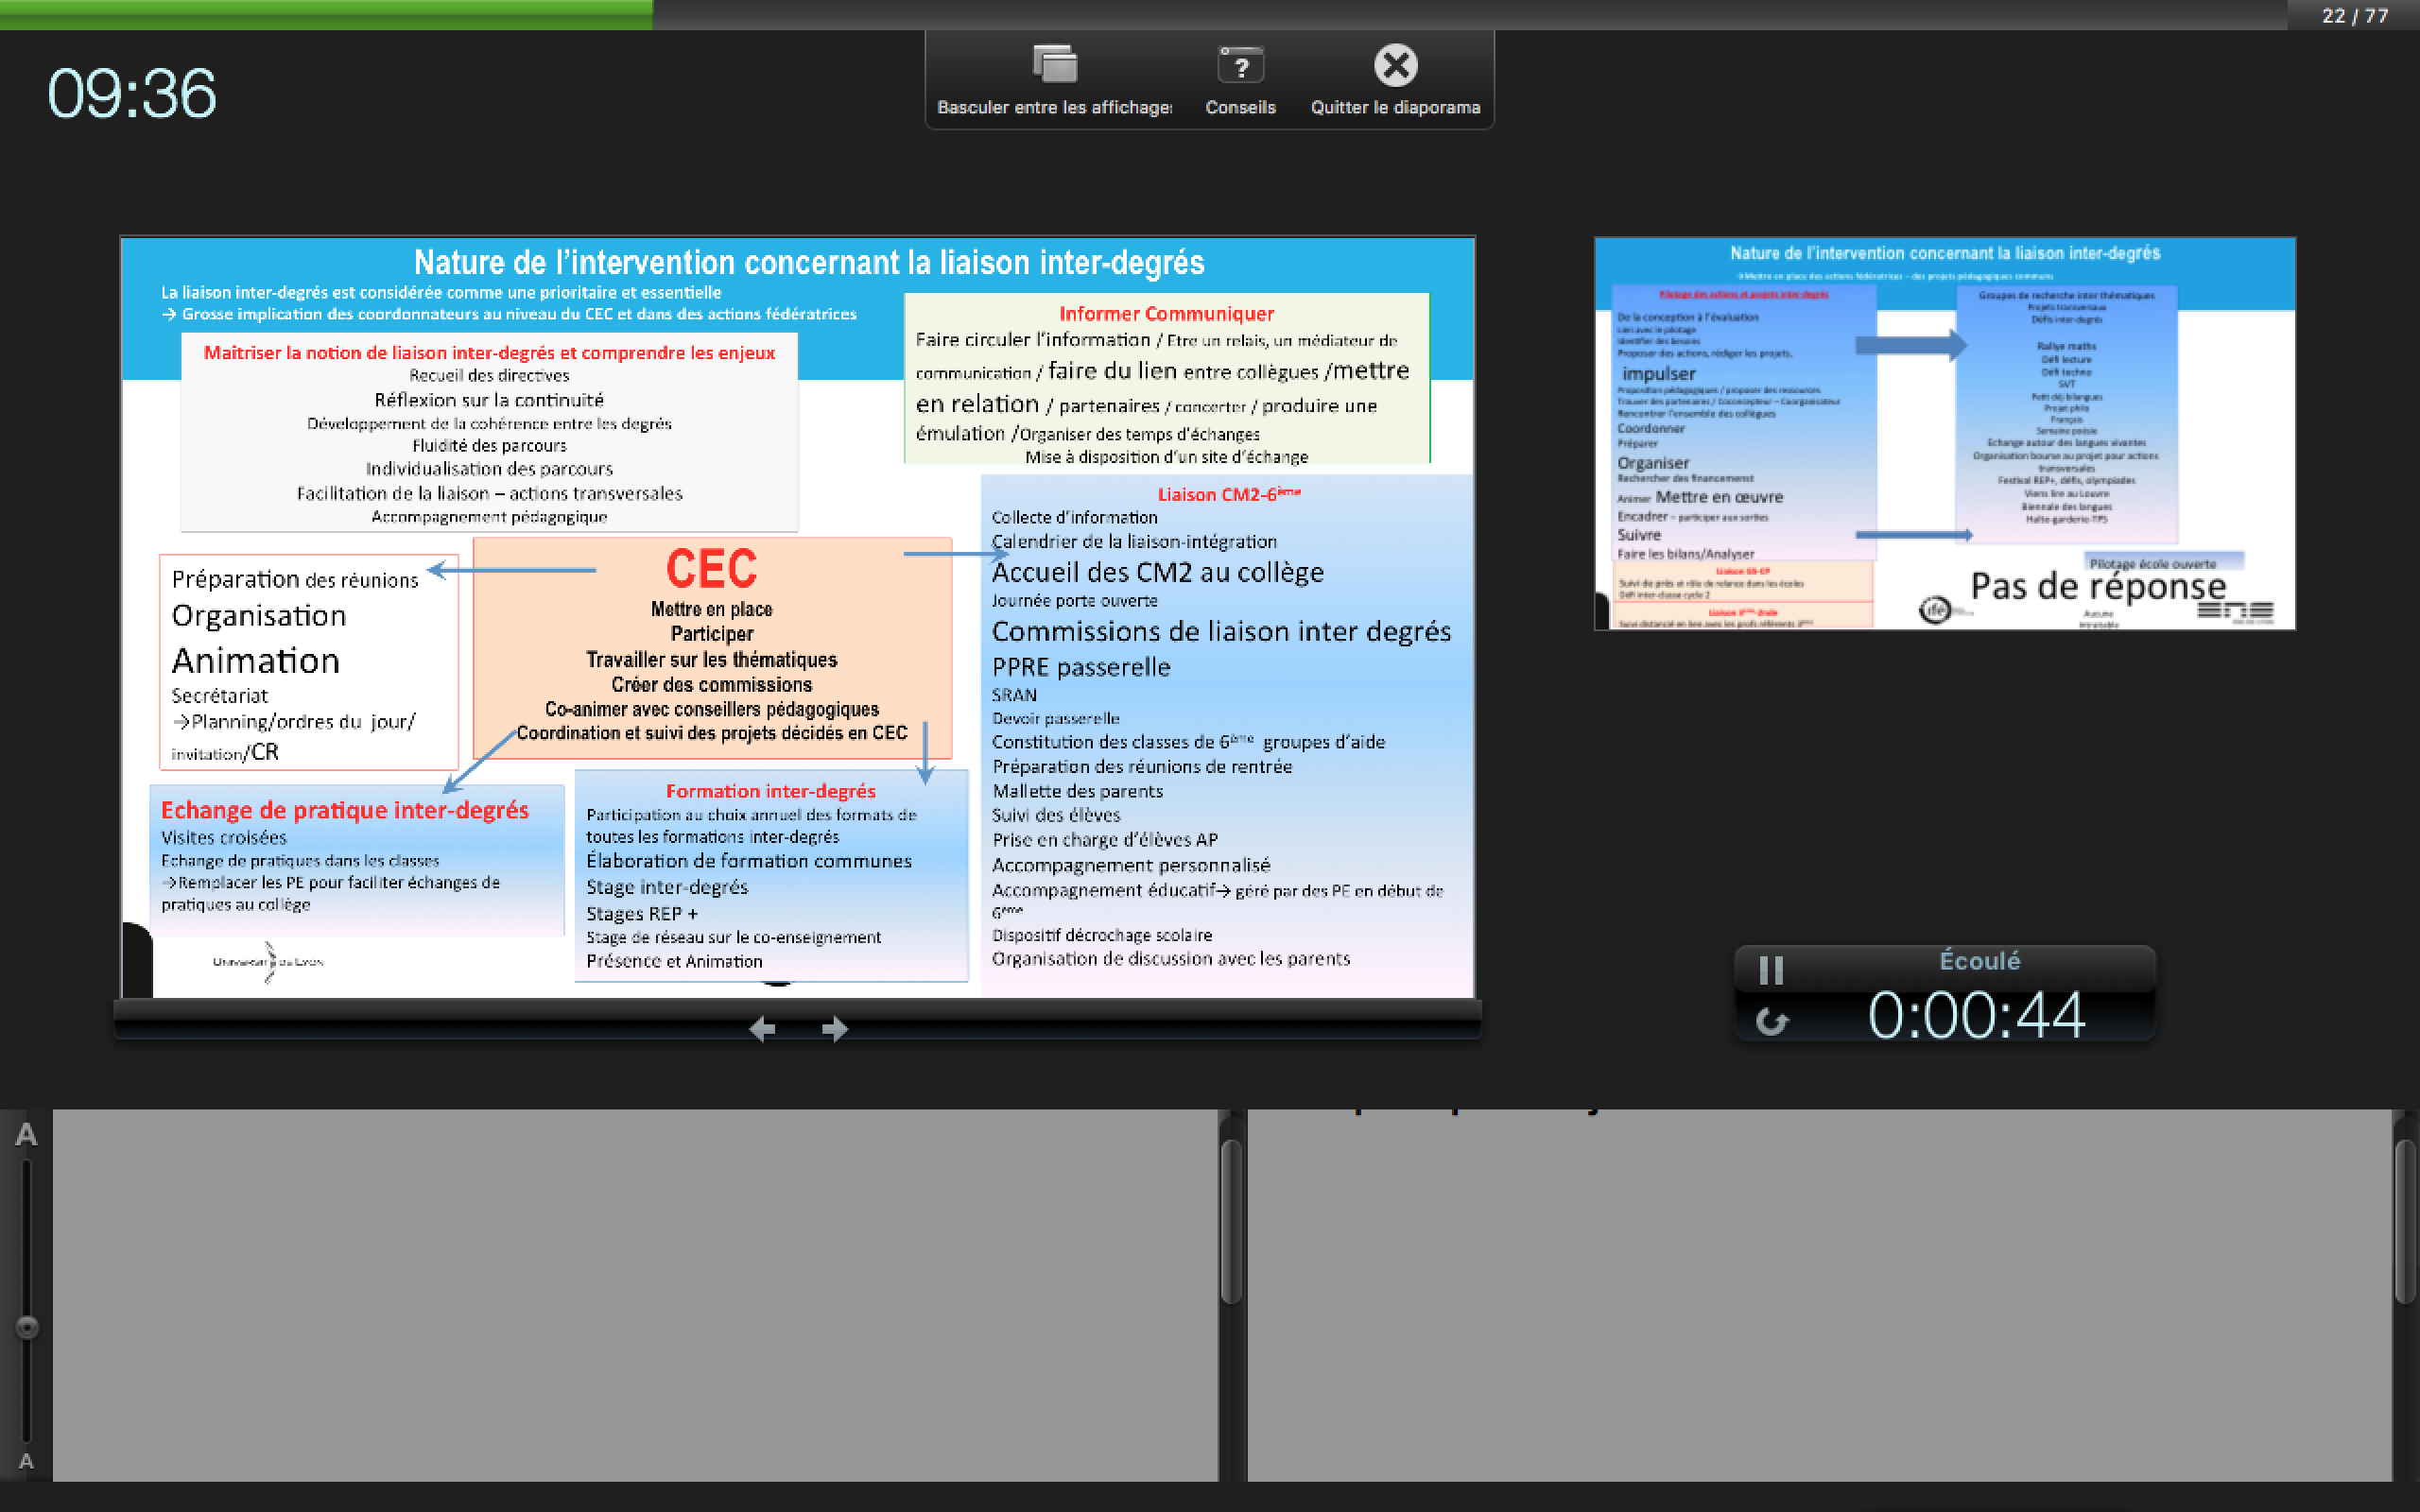Advance to next slide with right arrow
The width and height of the screenshot is (2420, 1512).
[835, 1028]
